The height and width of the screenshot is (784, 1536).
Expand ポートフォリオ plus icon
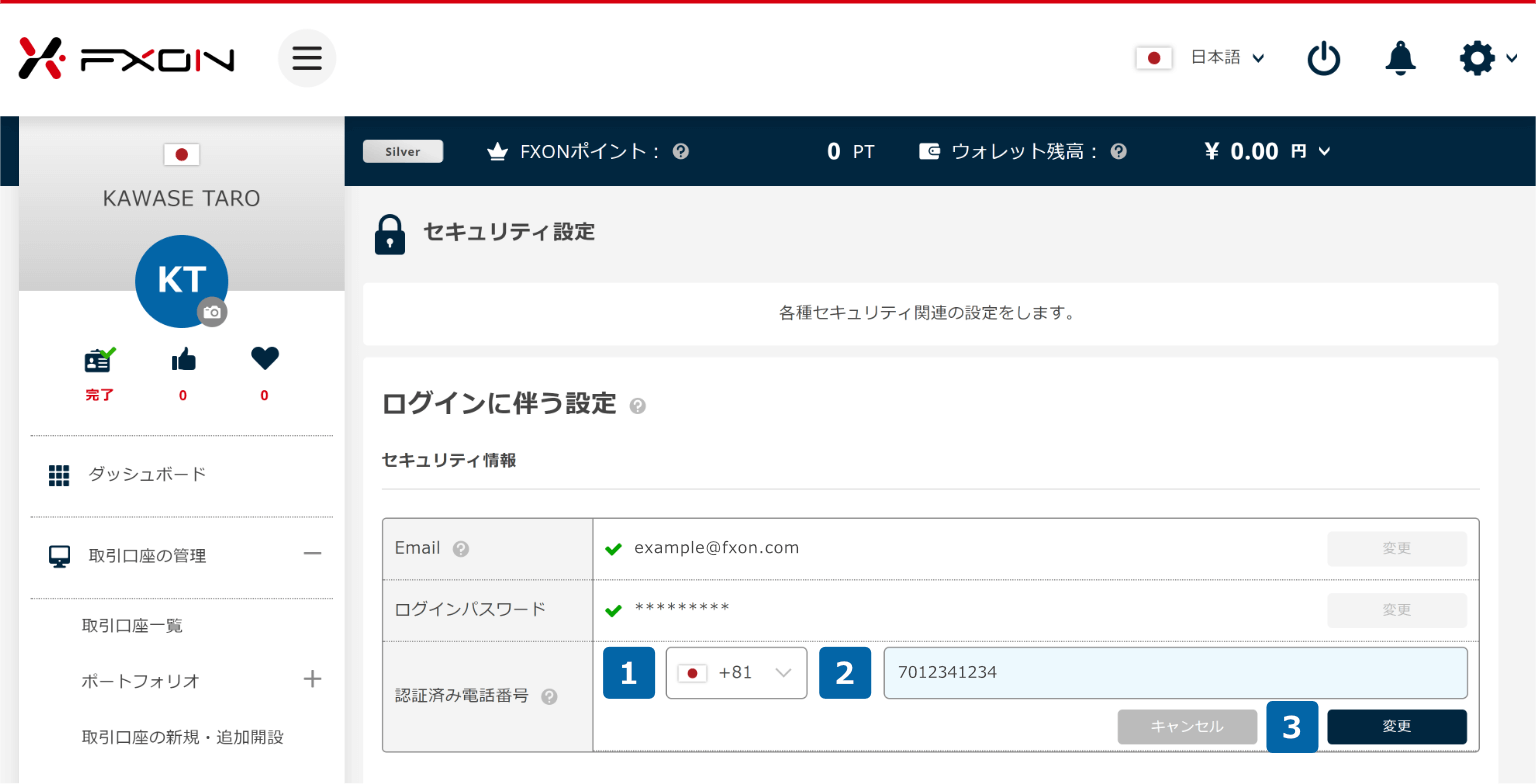click(x=312, y=680)
